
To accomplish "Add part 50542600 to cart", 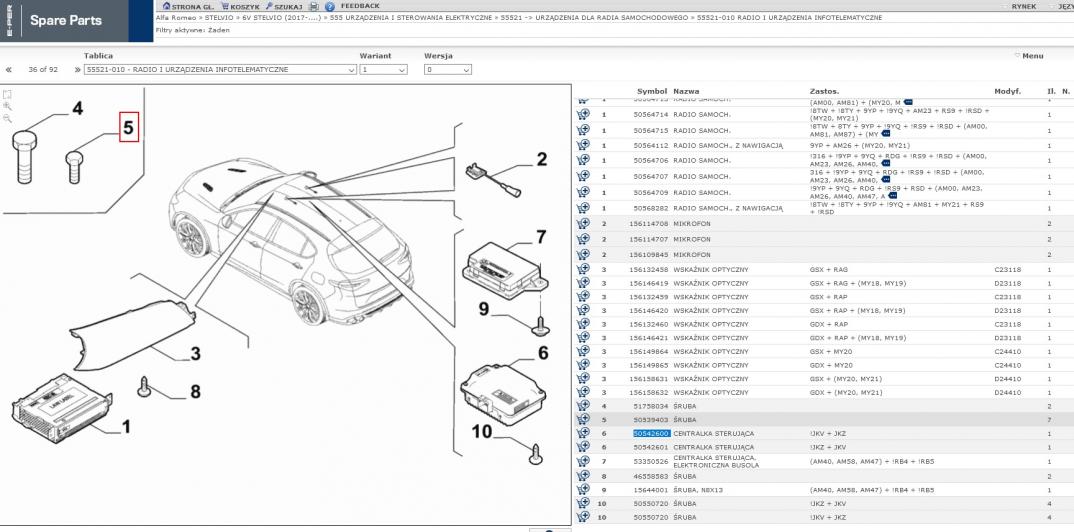I will coord(583,433).
